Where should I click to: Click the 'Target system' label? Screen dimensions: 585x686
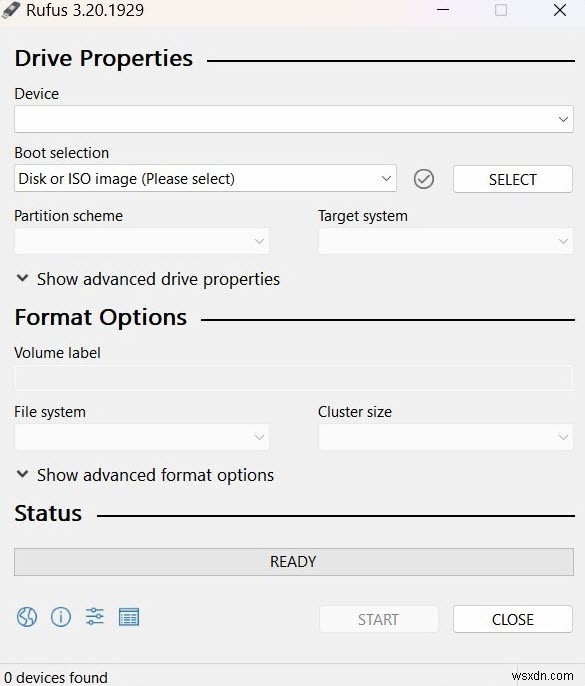coord(363,216)
